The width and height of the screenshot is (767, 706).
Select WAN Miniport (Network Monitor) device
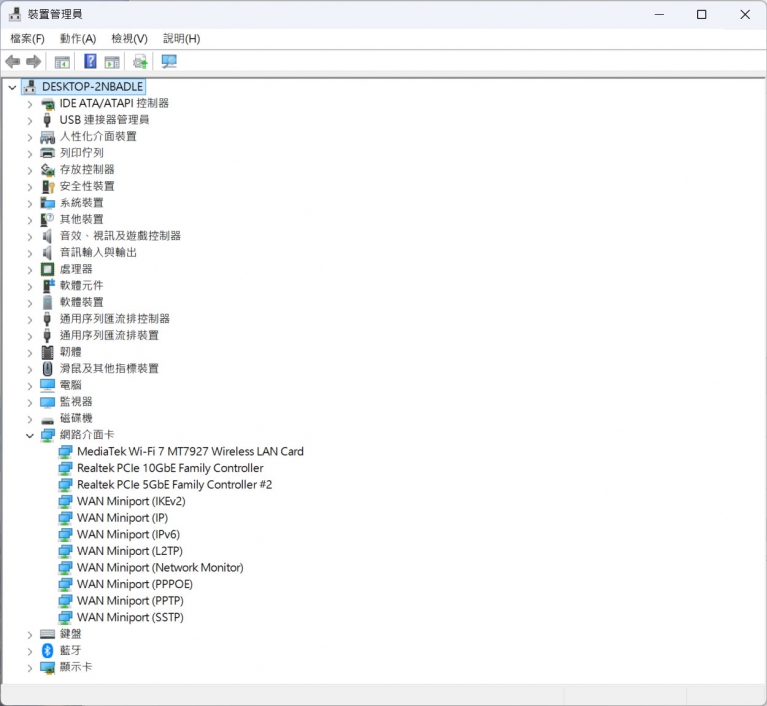point(160,567)
